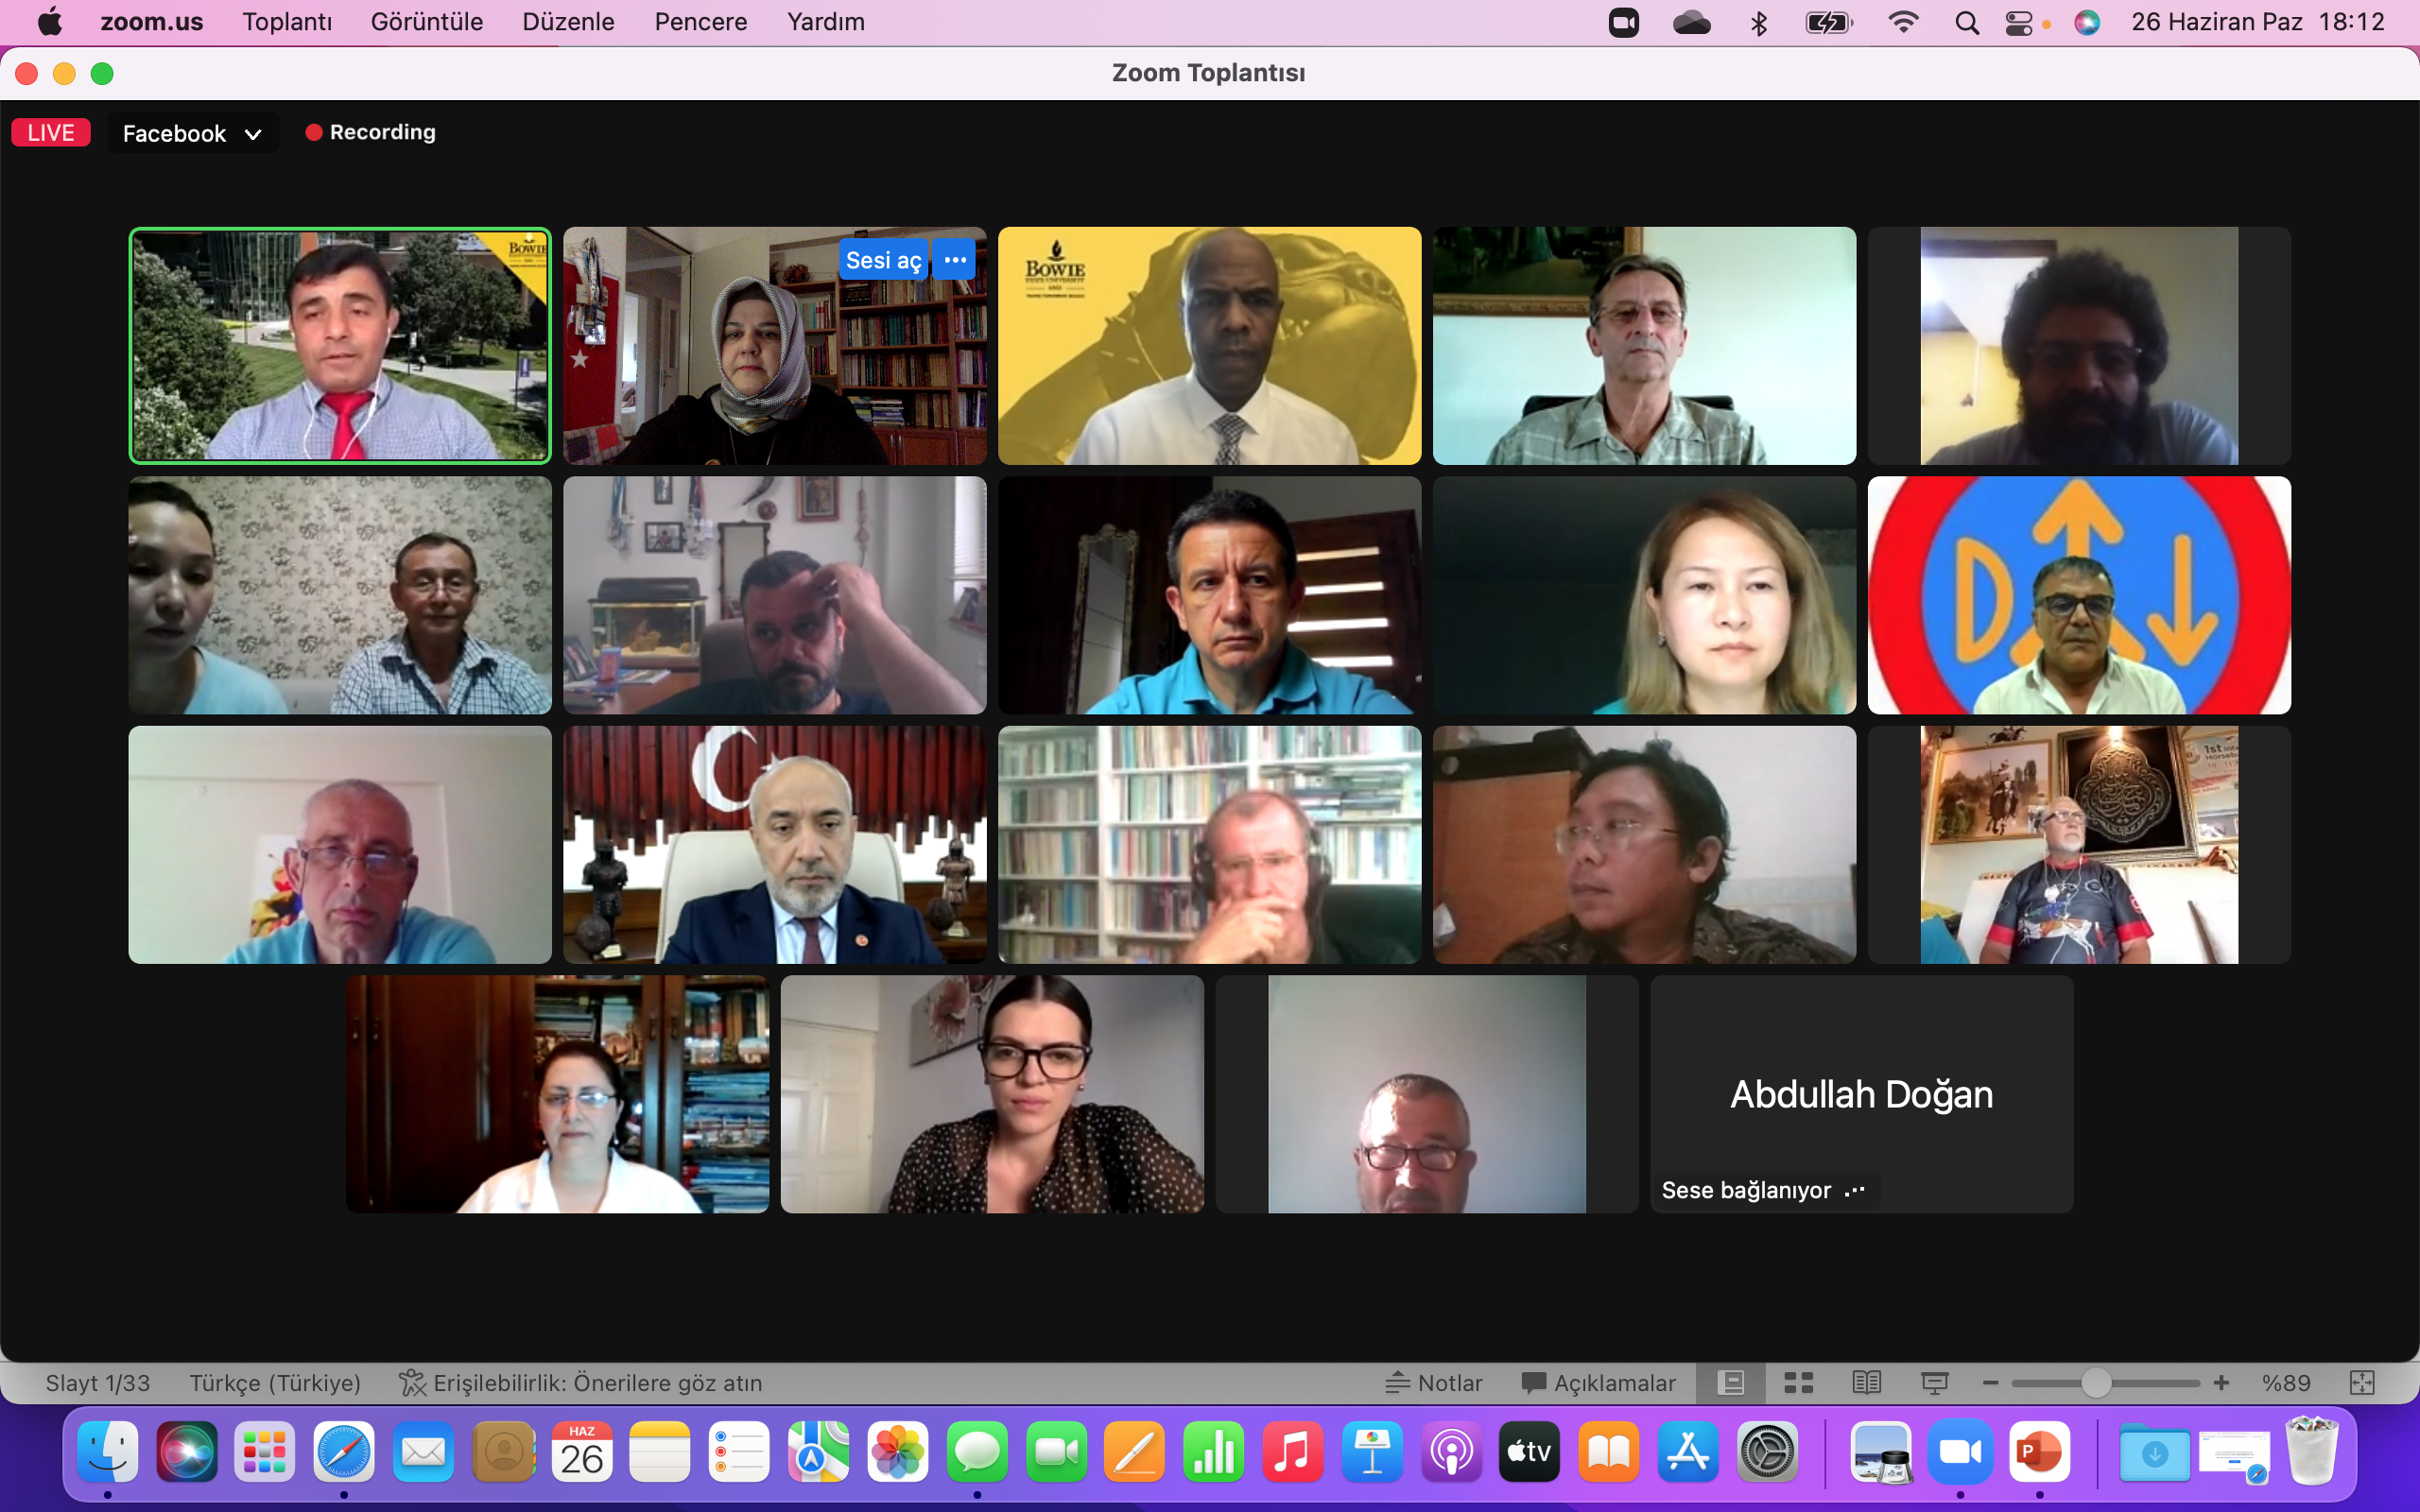
Task: Open the Görüntüle menu
Action: [427, 22]
